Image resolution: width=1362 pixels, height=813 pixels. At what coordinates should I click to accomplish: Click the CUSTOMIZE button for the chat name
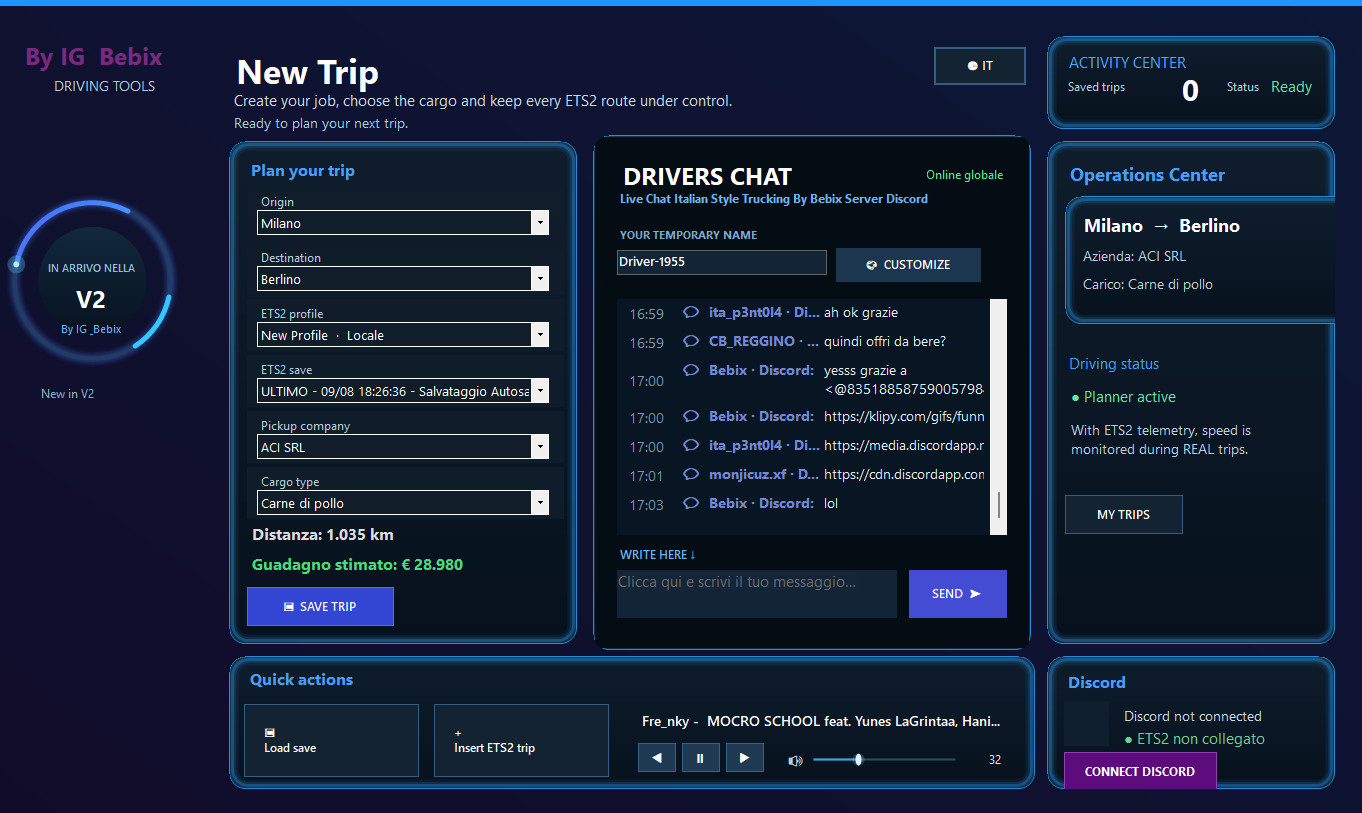pos(908,265)
